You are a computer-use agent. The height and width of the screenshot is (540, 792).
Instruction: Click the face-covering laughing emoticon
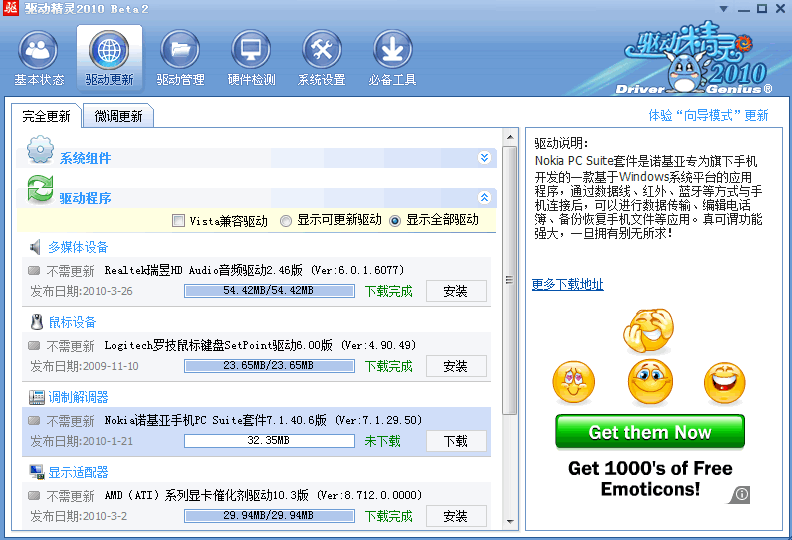click(x=649, y=330)
